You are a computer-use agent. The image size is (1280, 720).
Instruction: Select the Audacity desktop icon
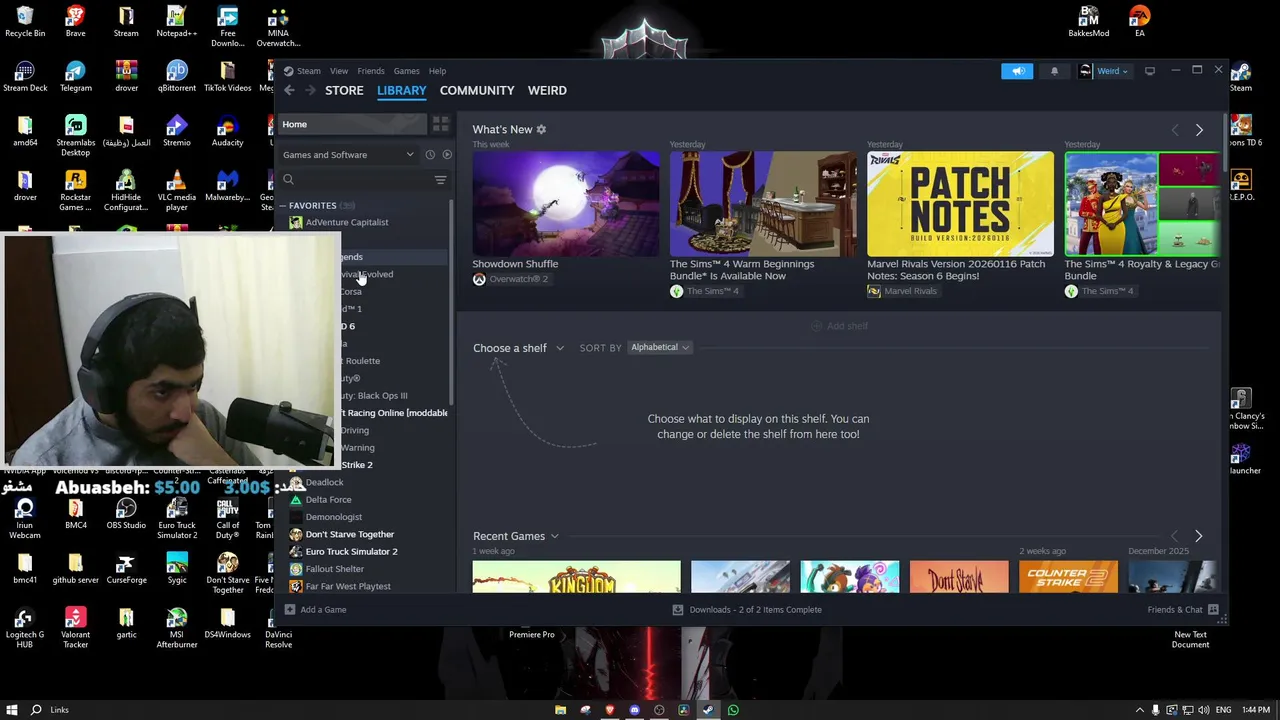[227, 130]
